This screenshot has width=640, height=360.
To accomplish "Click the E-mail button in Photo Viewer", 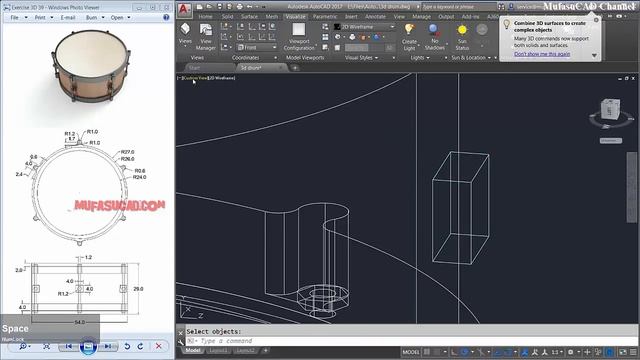I will tap(68, 18).
